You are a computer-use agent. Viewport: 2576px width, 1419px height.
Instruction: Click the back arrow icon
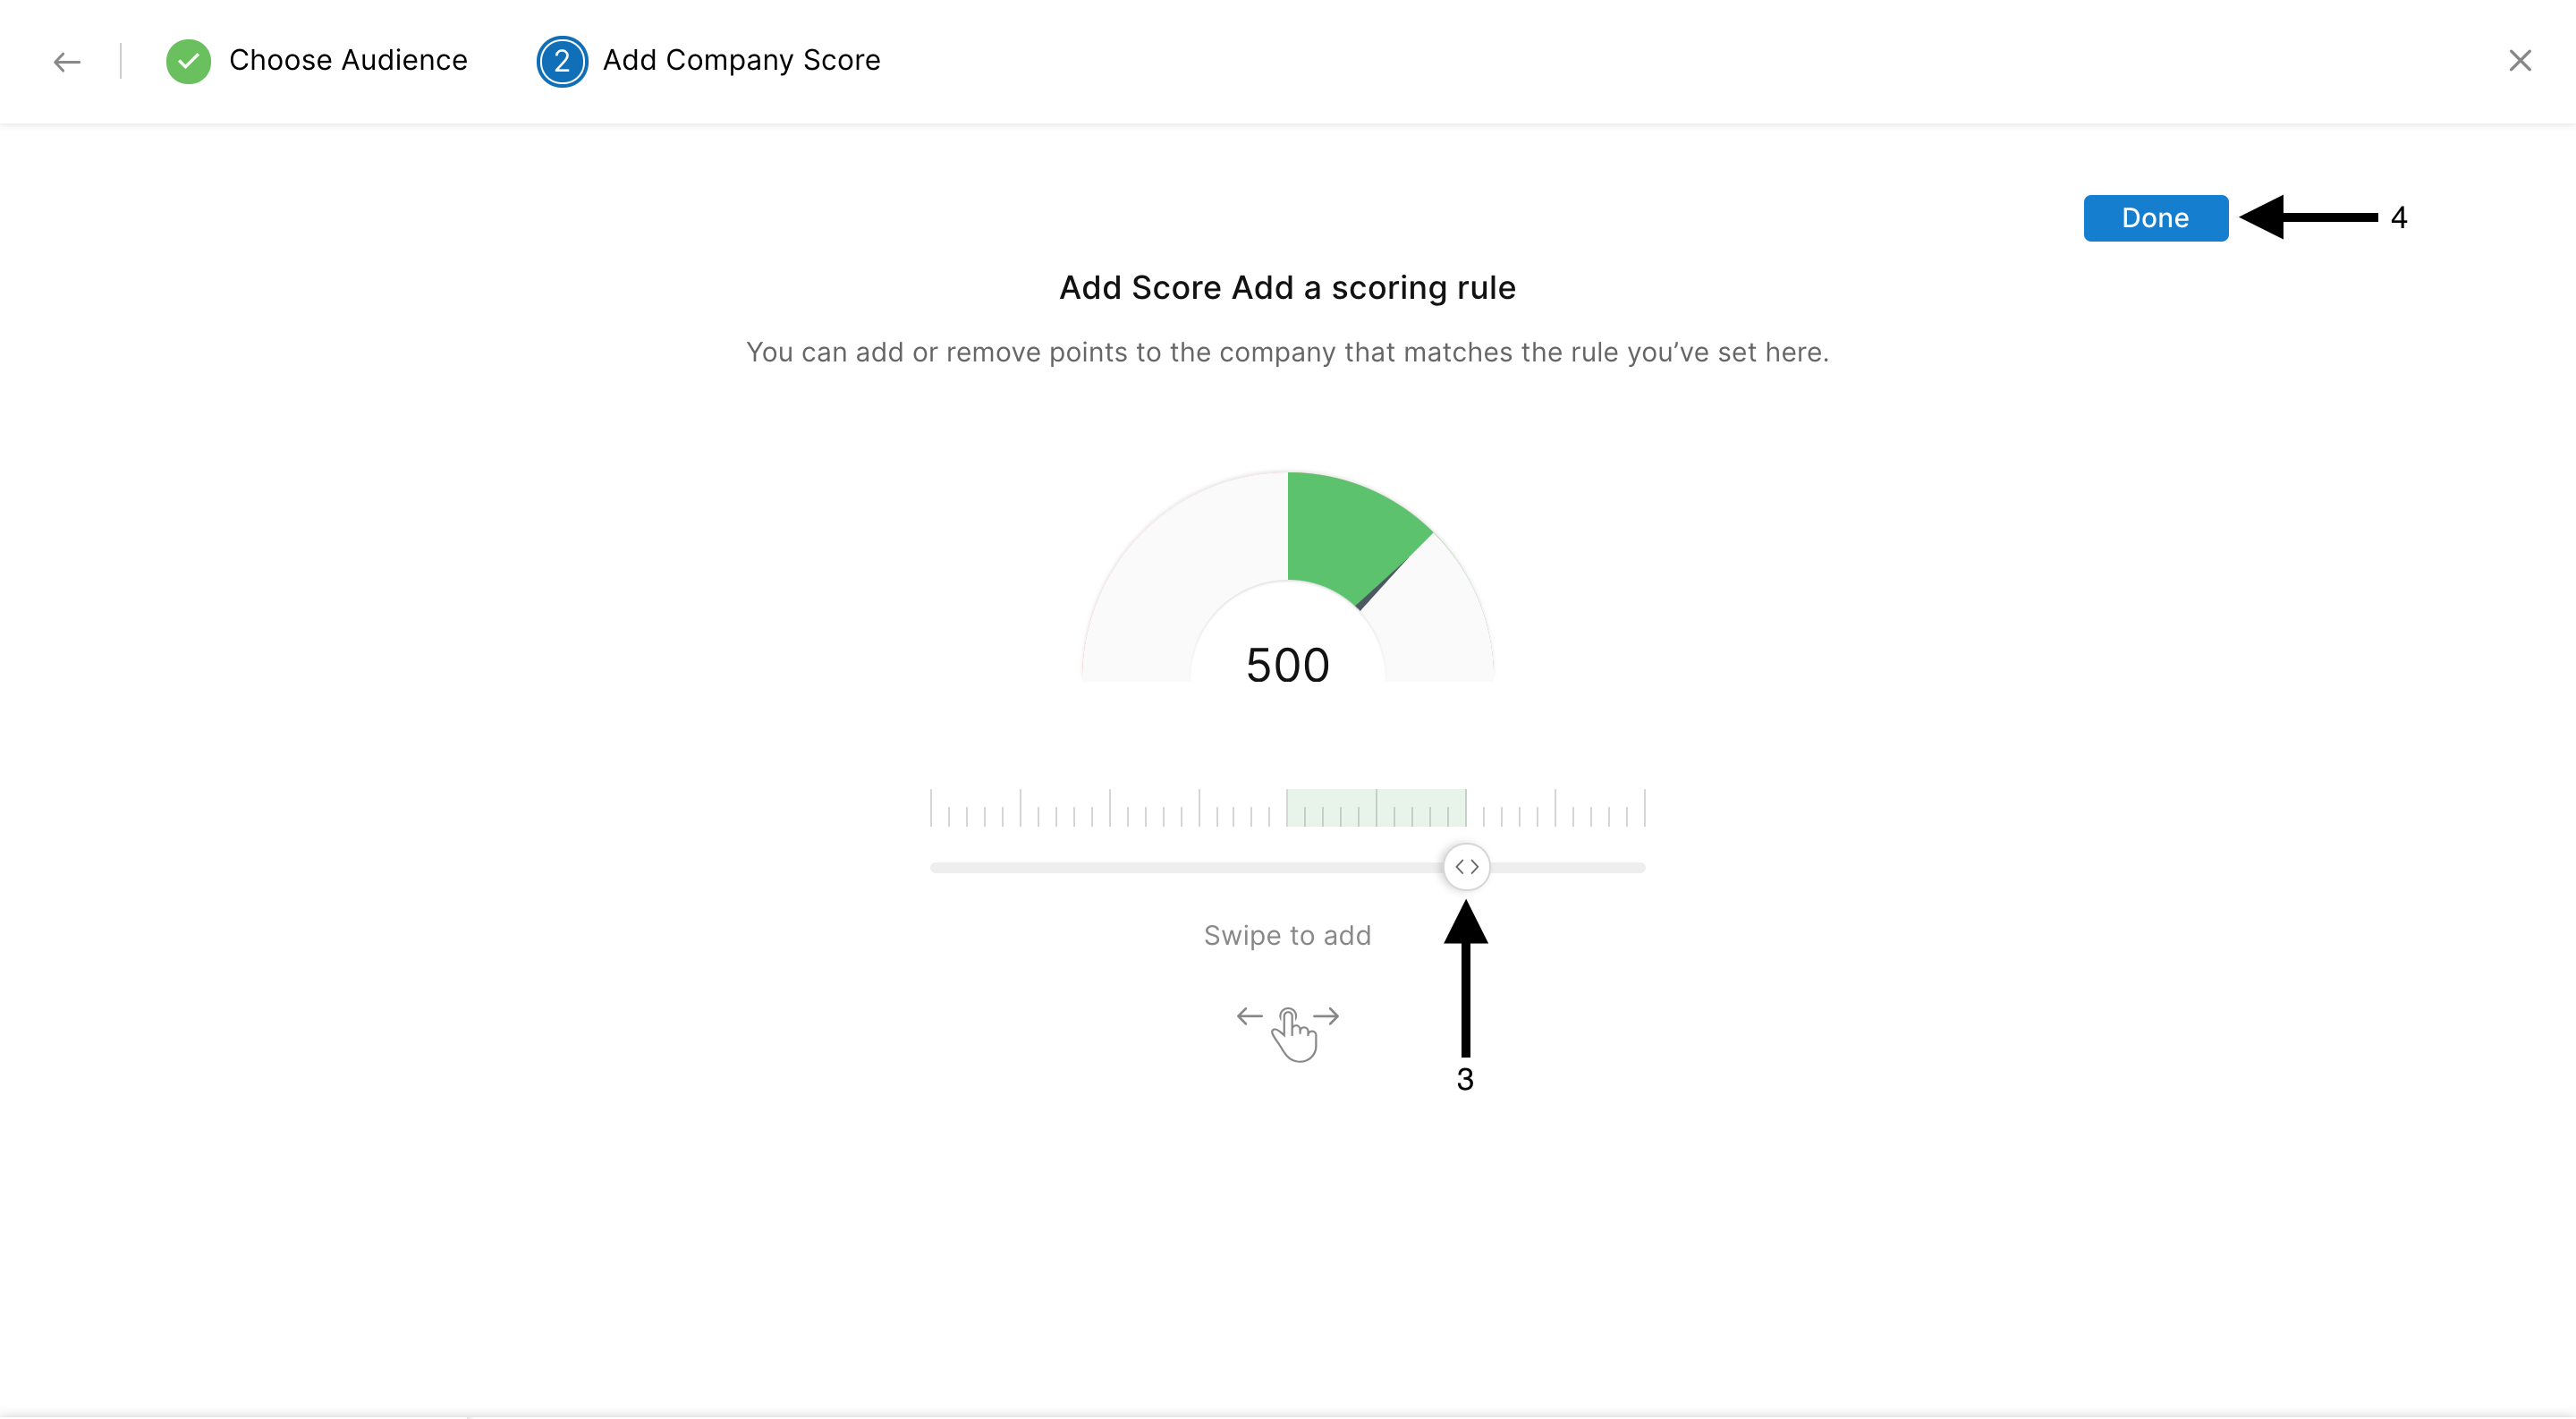pos(67,62)
